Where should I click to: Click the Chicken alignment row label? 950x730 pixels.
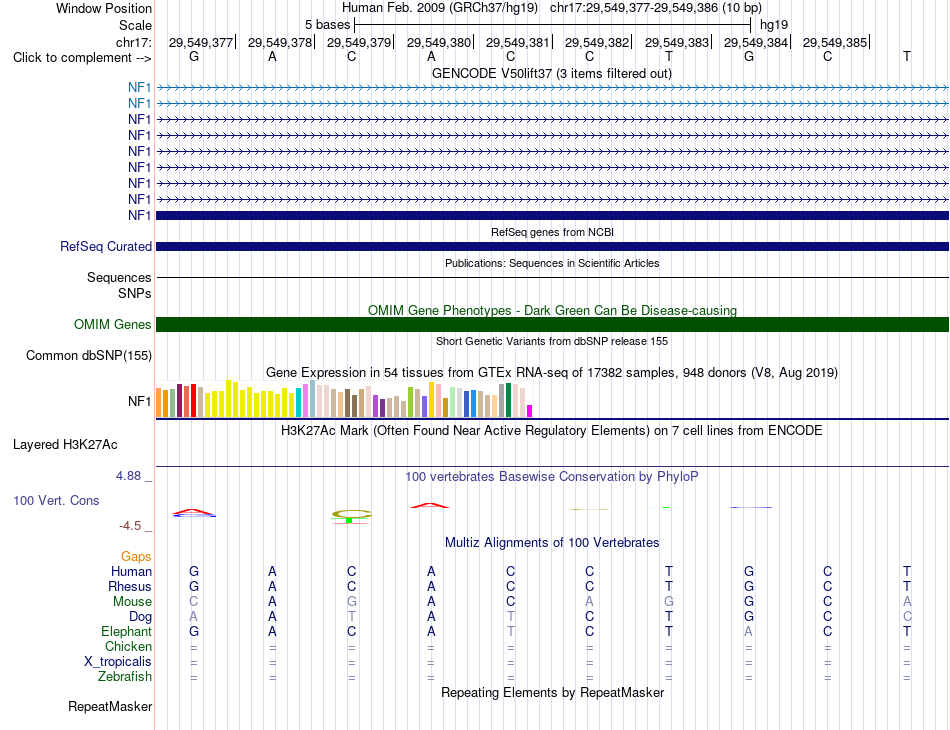128,646
